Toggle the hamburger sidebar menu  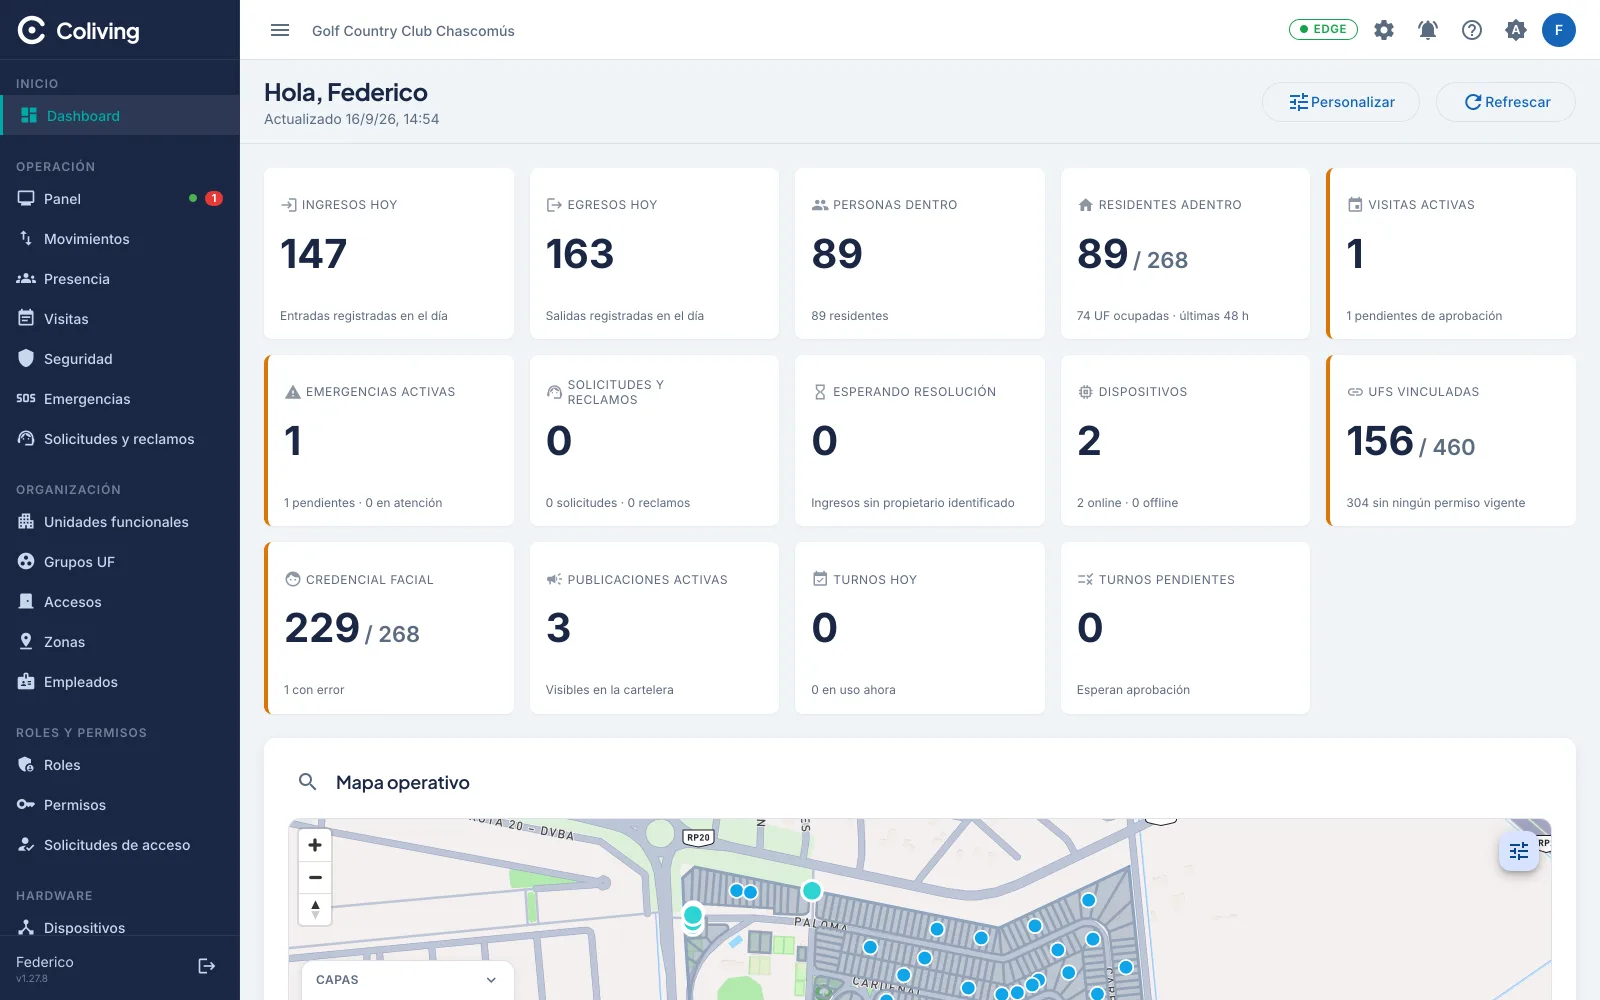[280, 30]
